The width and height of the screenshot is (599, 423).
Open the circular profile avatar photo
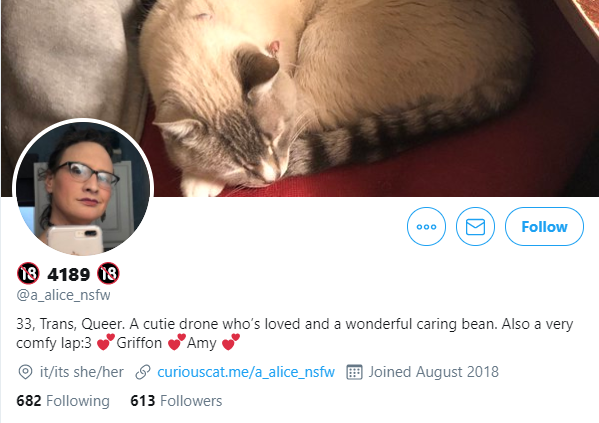pos(83,188)
